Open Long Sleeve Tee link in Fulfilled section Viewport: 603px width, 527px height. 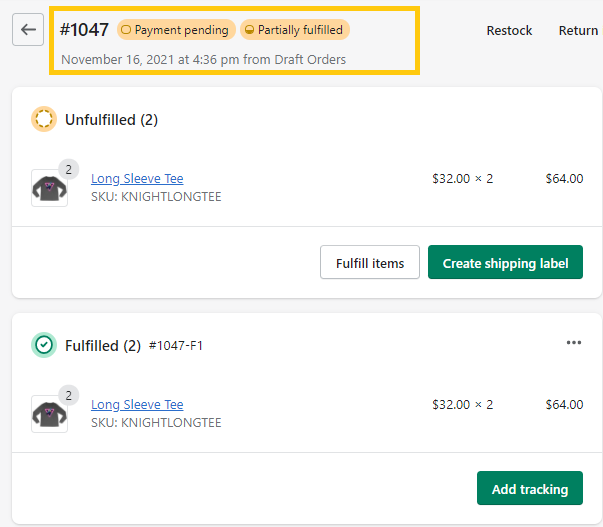(x=137, y=405)
